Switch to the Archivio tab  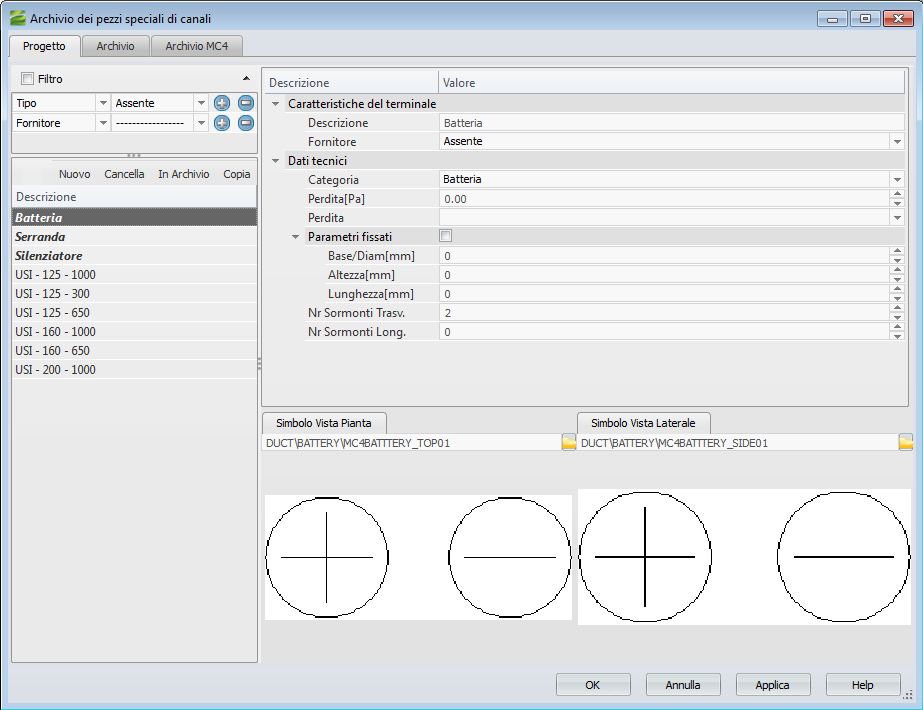115,46
